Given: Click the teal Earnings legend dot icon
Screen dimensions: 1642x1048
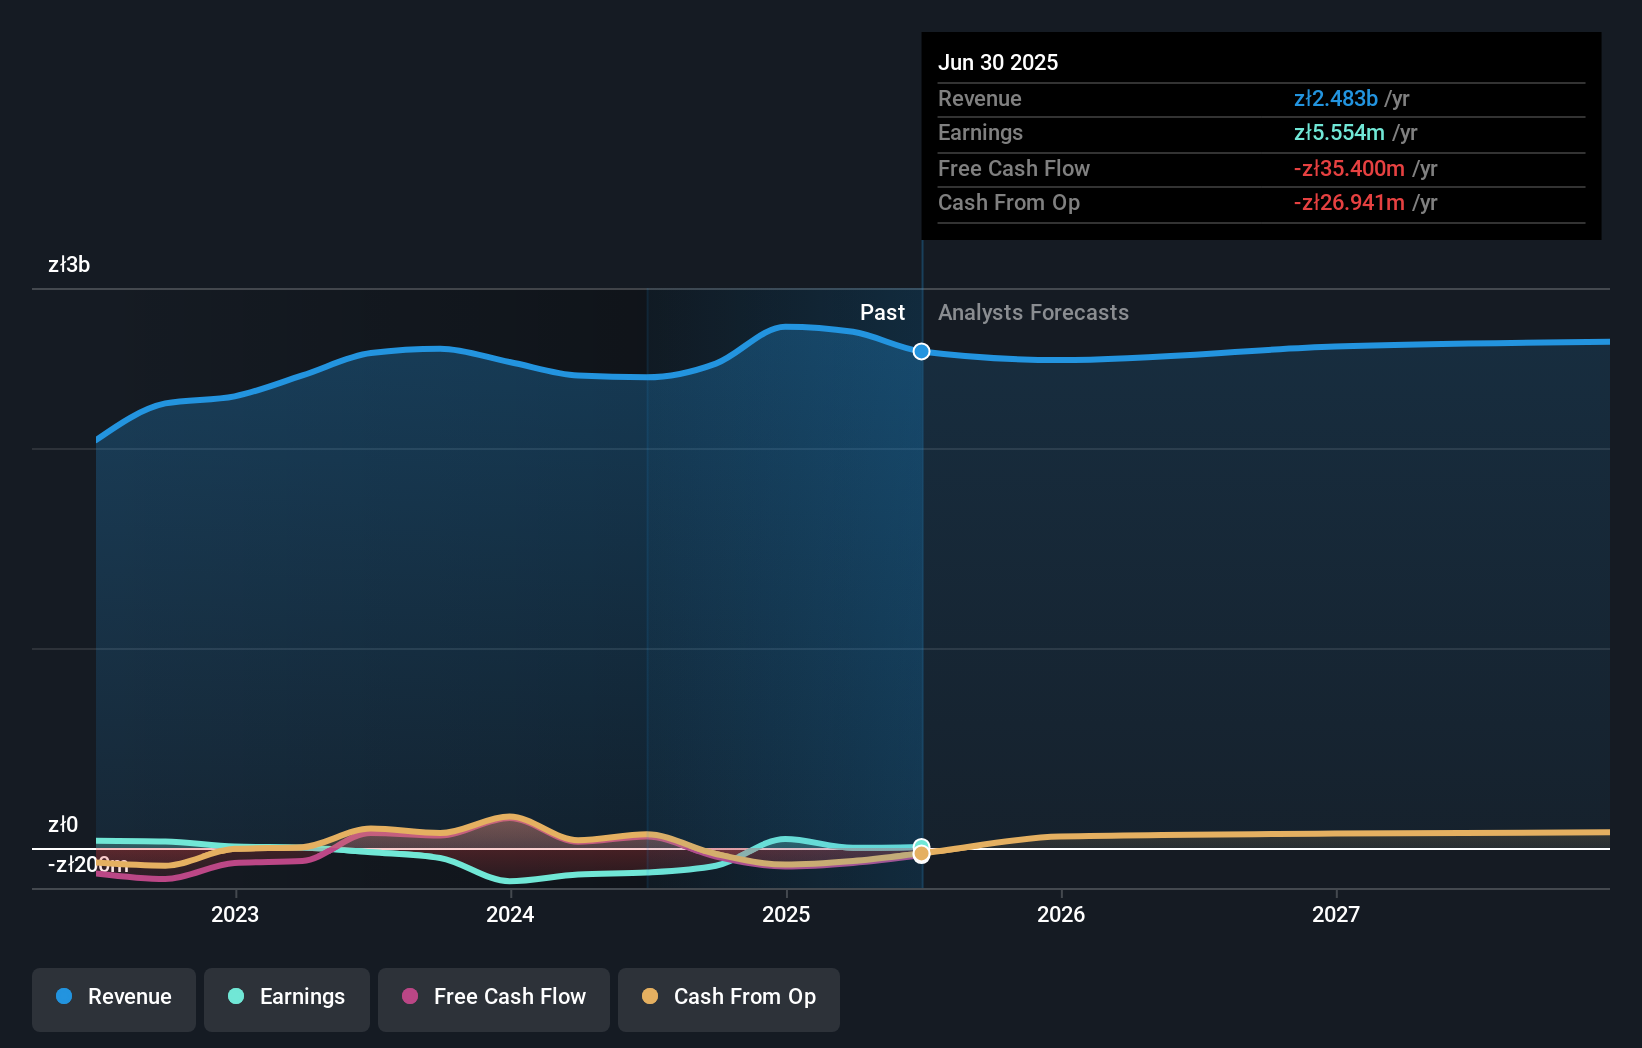Looking at the screenshot, I should point(234,996).
